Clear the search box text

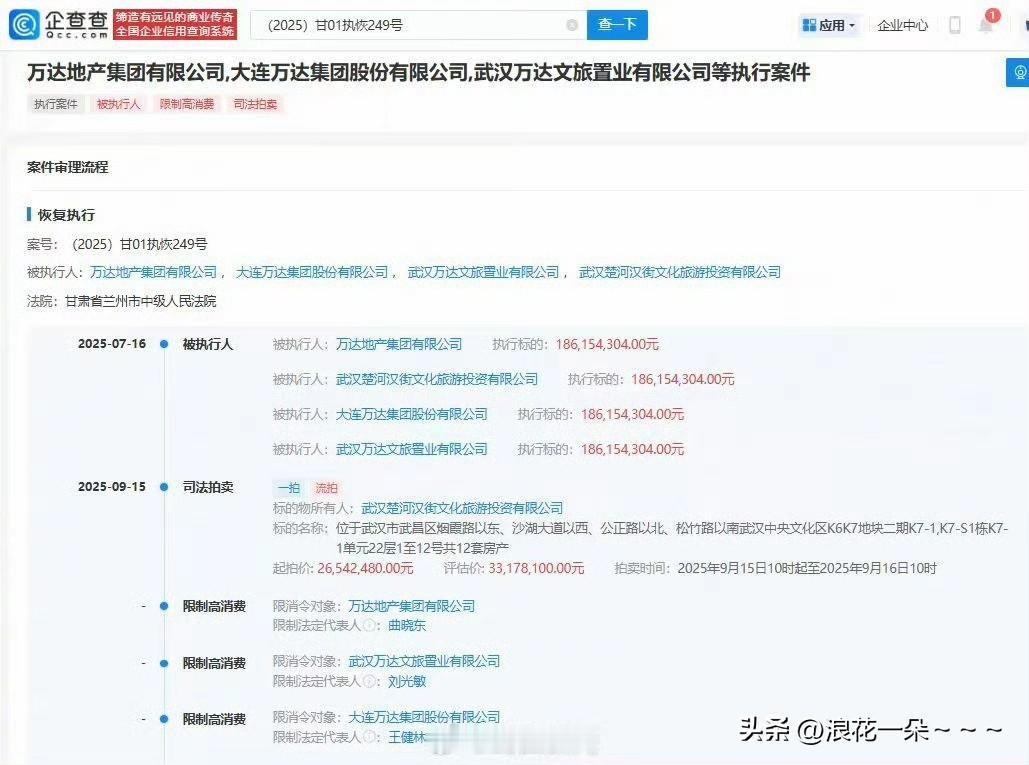click(572, 25)
